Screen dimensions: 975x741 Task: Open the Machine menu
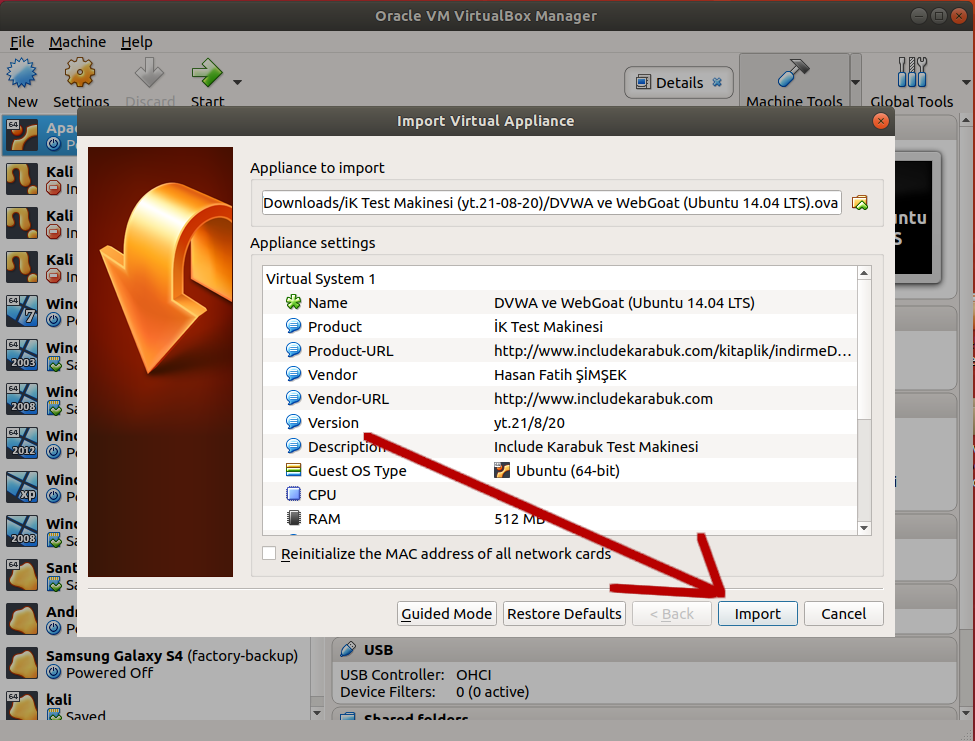[x=78, y=42]
